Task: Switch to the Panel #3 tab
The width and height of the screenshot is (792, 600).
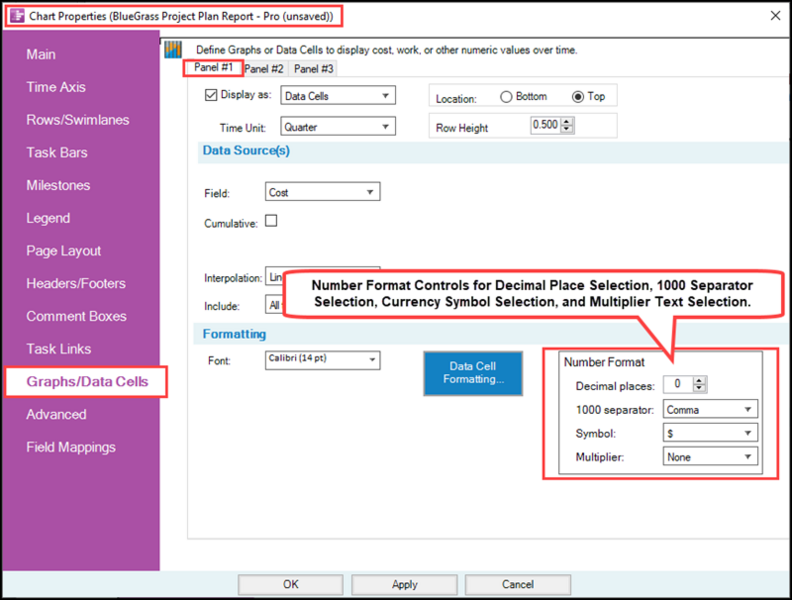Action: pos(314,69)
